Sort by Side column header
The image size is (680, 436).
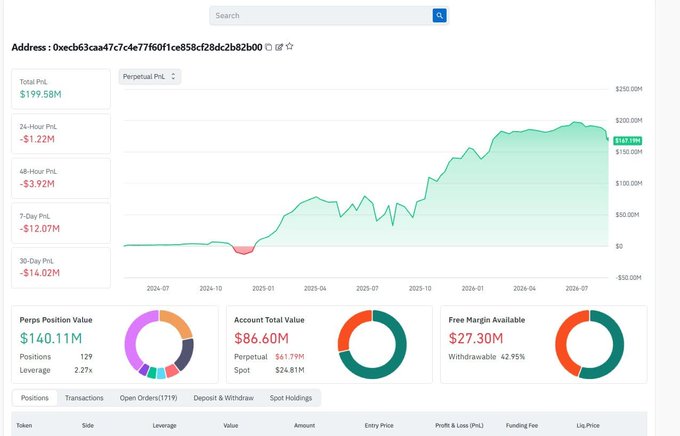(88, 426)
